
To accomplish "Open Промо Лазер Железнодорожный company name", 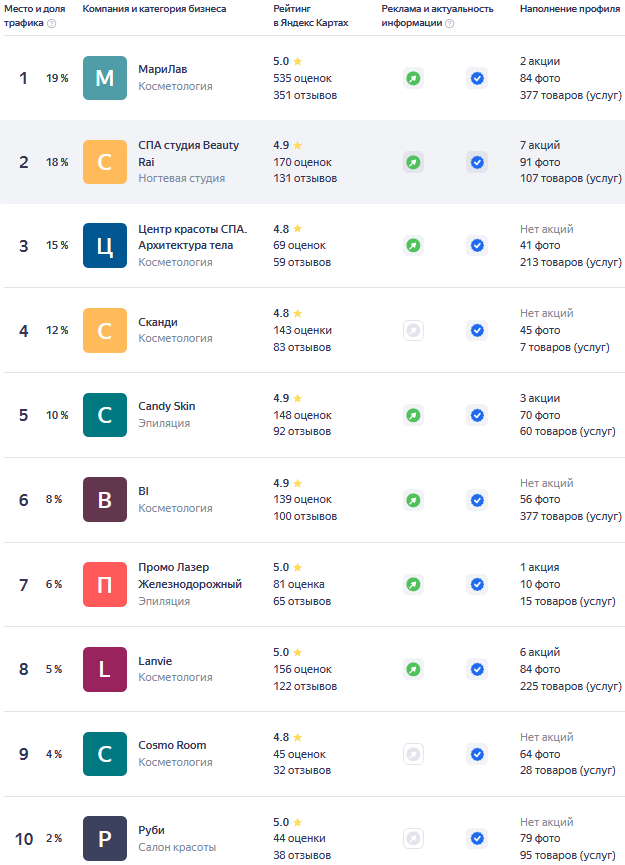I will 190,575.
